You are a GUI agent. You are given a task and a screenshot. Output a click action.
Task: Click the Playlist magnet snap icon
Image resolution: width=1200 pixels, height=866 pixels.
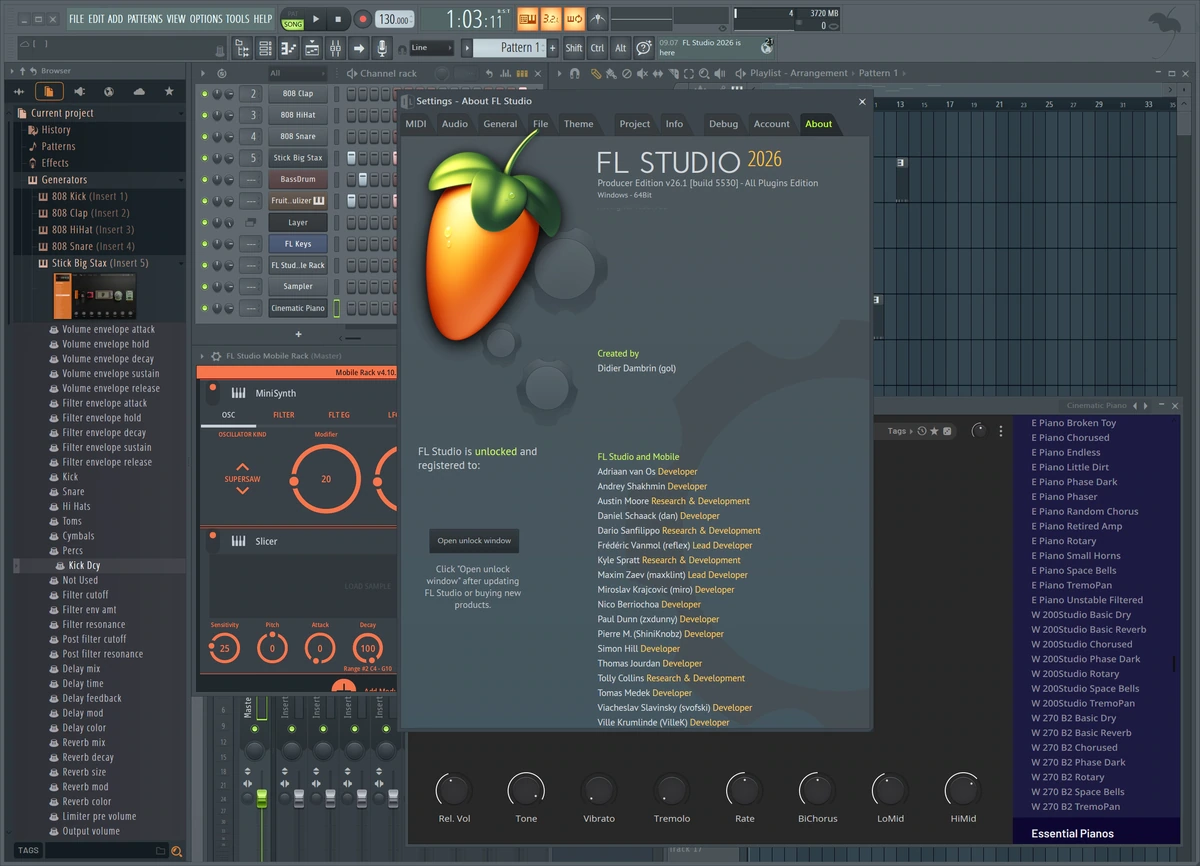[574, 74]
